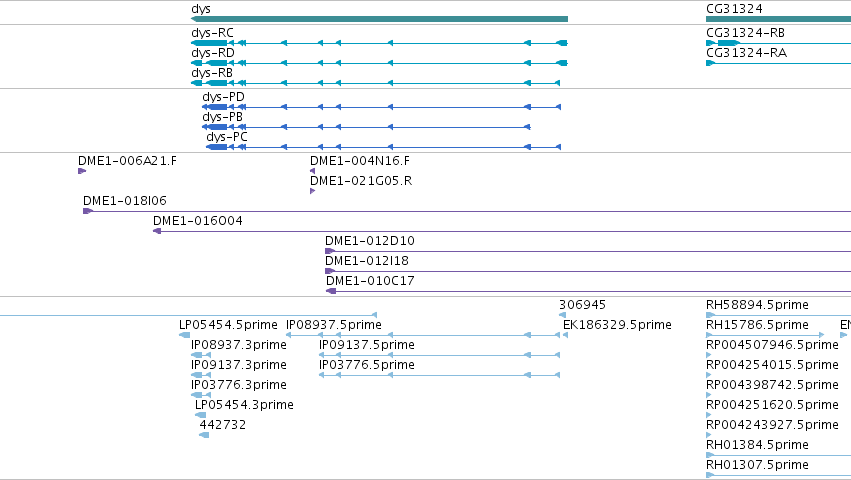Click the DME1-018I06 clone label
Image resolution: width=851 pixels, height=480 pixels.
125,201
